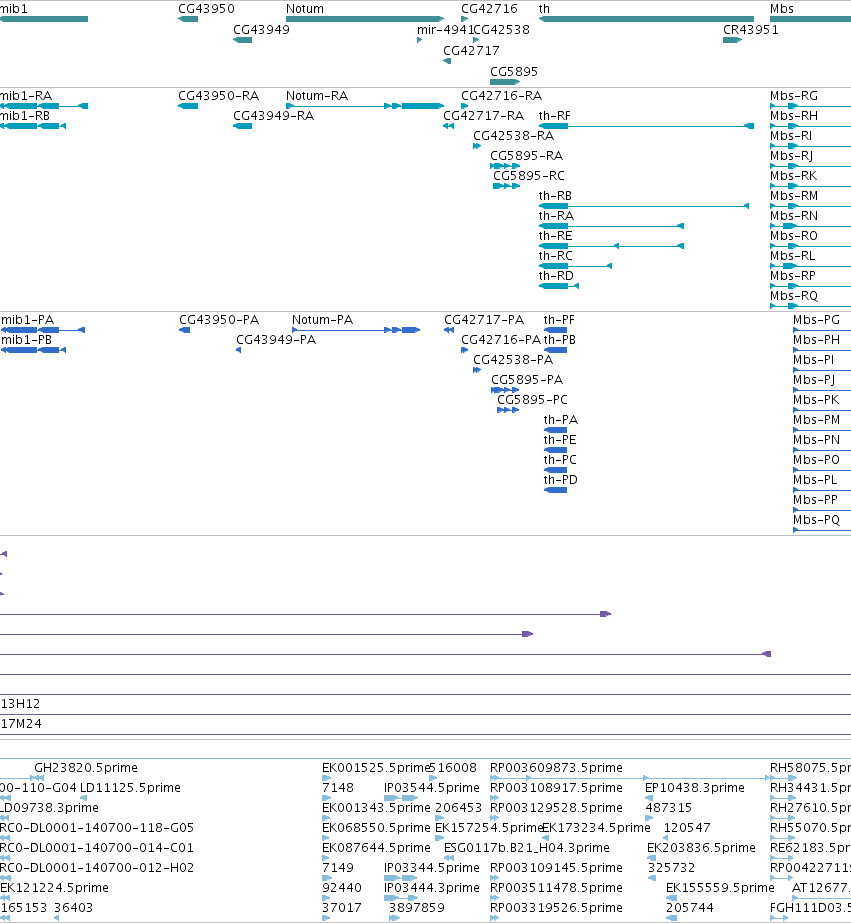The width and height of the screenshot is (851, 923).
Task: Select CG42538-RA transcript label
Action: 513,136
